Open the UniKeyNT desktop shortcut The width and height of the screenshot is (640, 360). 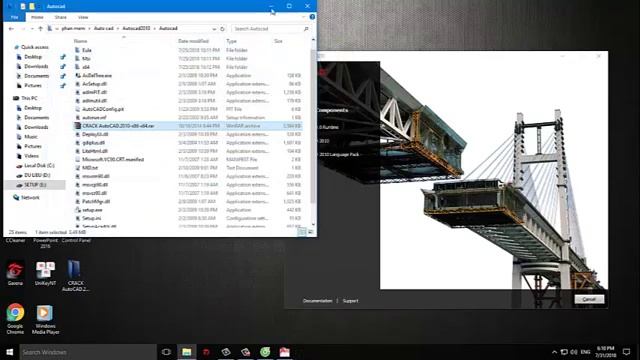(x=45, y=273)
